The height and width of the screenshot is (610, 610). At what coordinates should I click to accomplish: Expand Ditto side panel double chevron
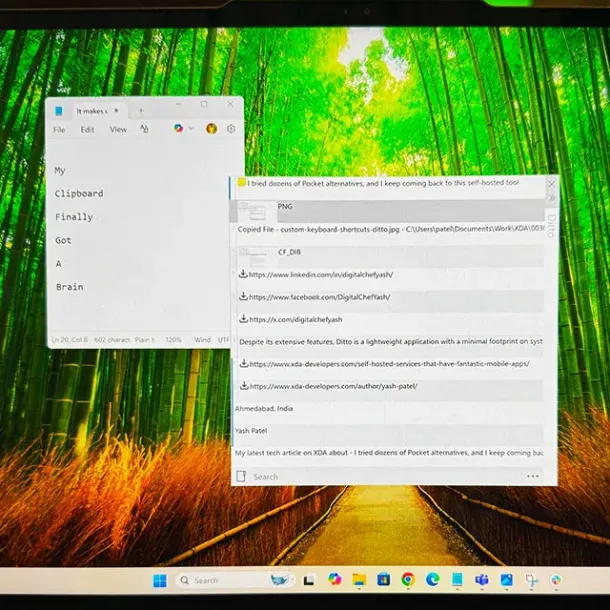click(x=552, y=198)
